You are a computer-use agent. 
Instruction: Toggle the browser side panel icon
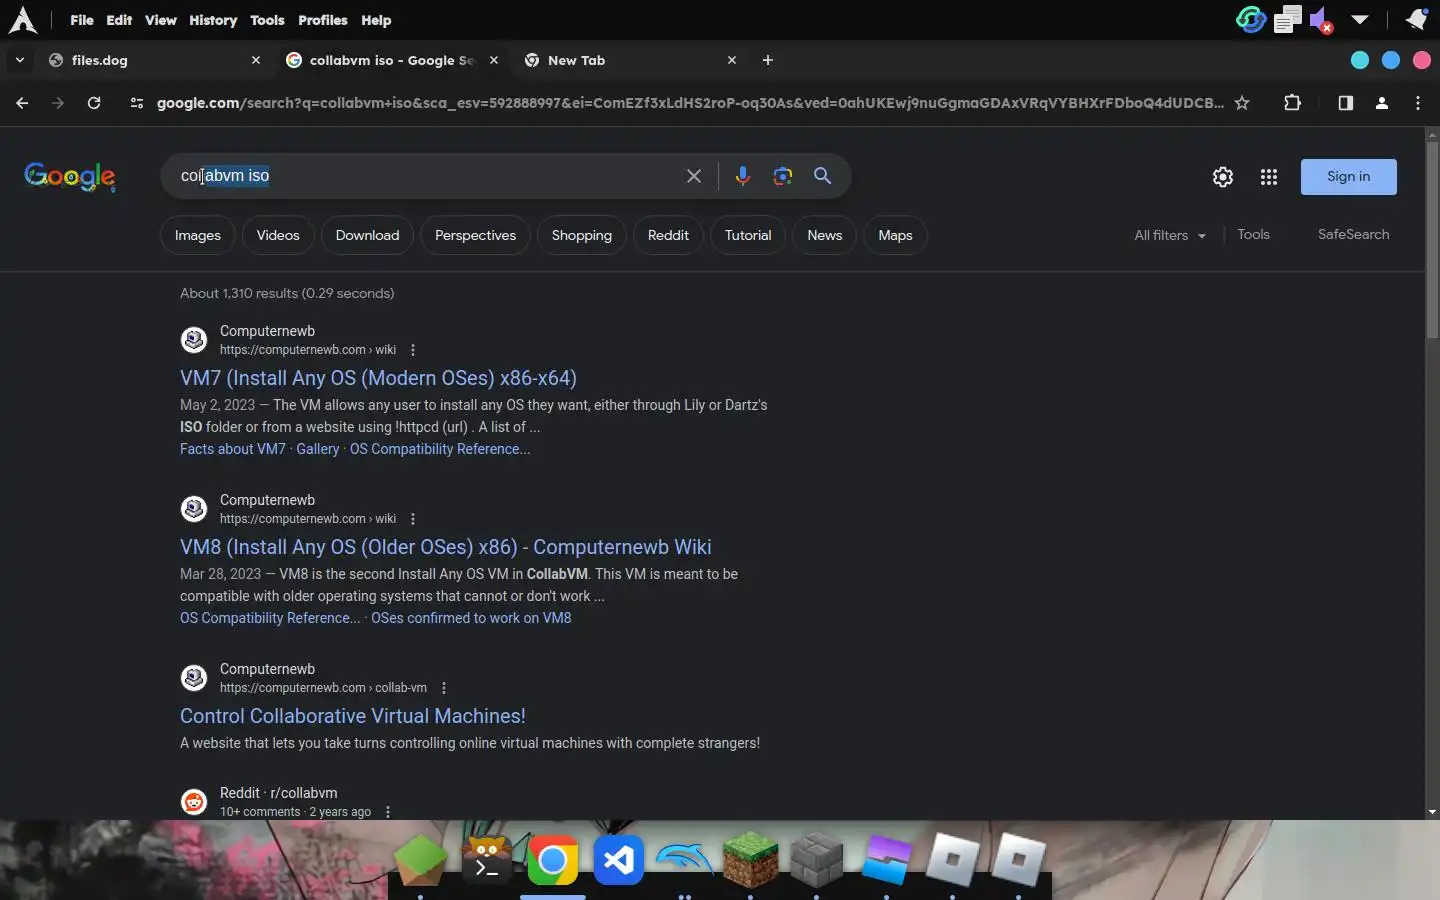click(1345, 103)
